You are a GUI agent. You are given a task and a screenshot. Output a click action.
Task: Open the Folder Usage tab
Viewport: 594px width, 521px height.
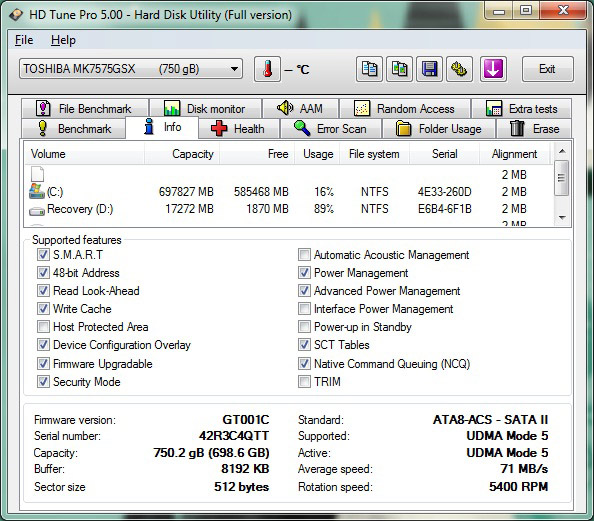click(439, 129)
